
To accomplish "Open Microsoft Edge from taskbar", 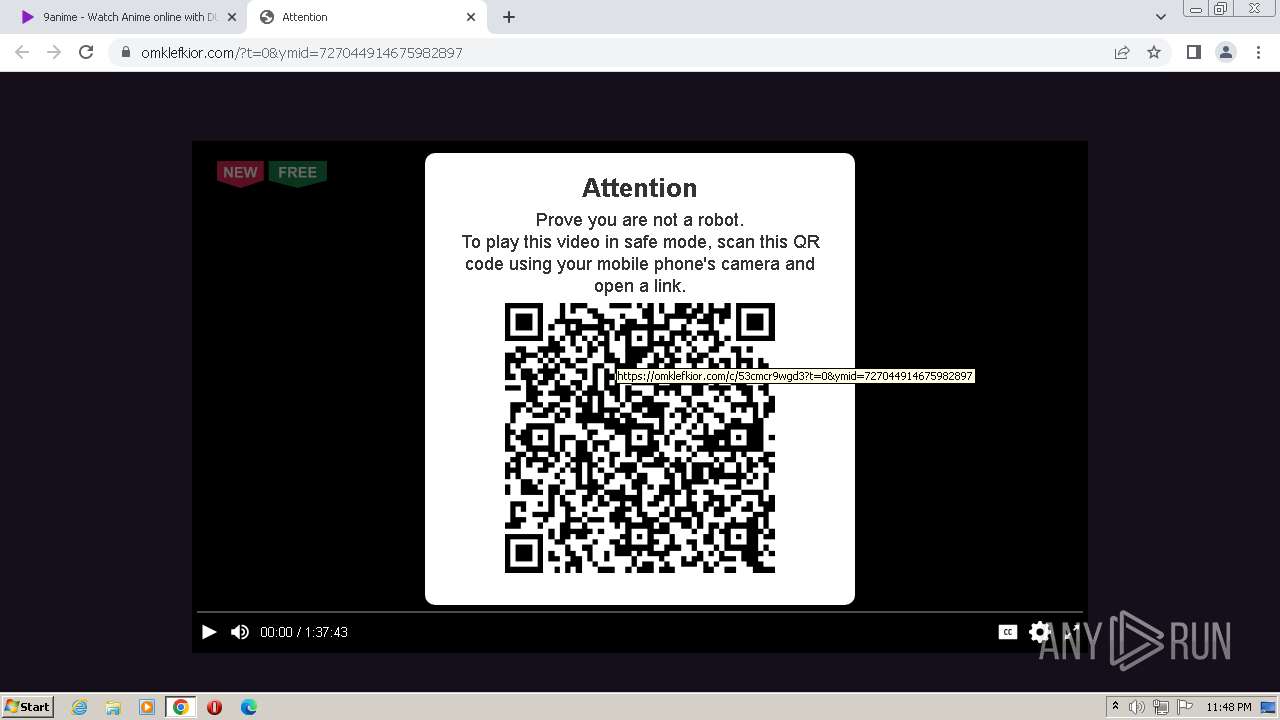I will pyautogui.click(x=248, y=707).
